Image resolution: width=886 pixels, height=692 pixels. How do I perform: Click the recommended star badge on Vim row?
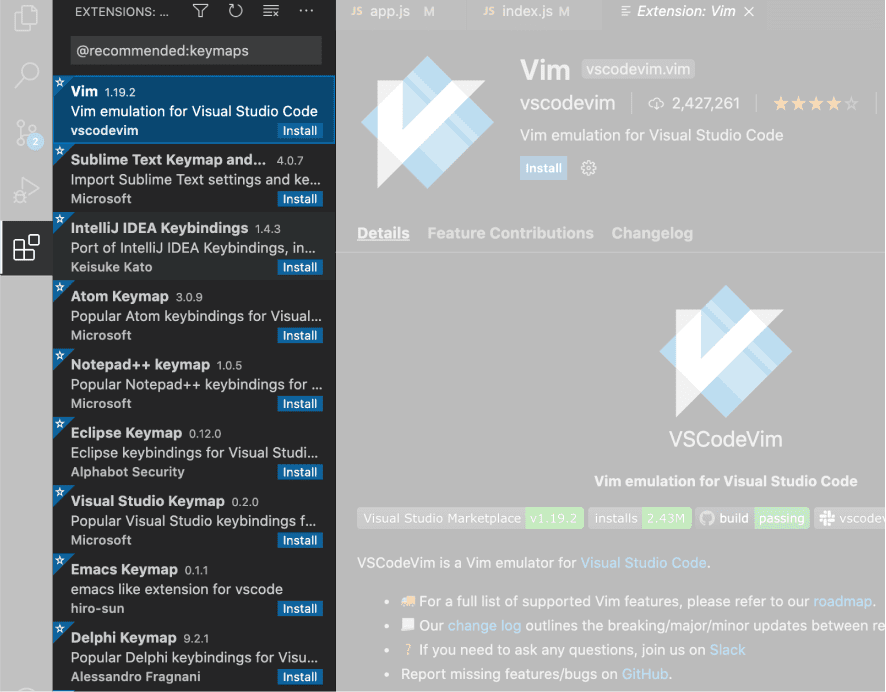click(60, 82)
